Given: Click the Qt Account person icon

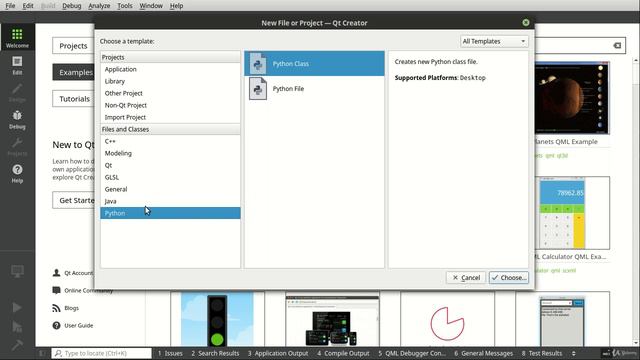Looking at the screenshot, I should click(x=56, y=273).
